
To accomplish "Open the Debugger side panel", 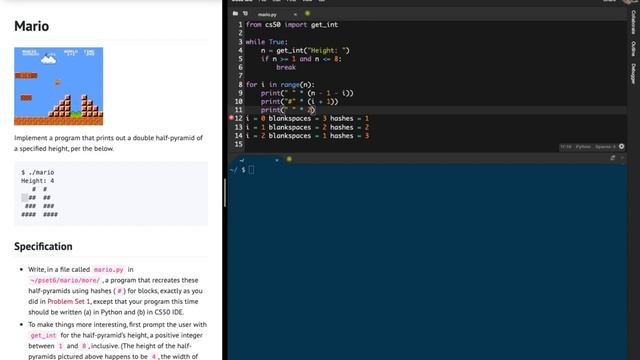I will [x=633, y=73].
